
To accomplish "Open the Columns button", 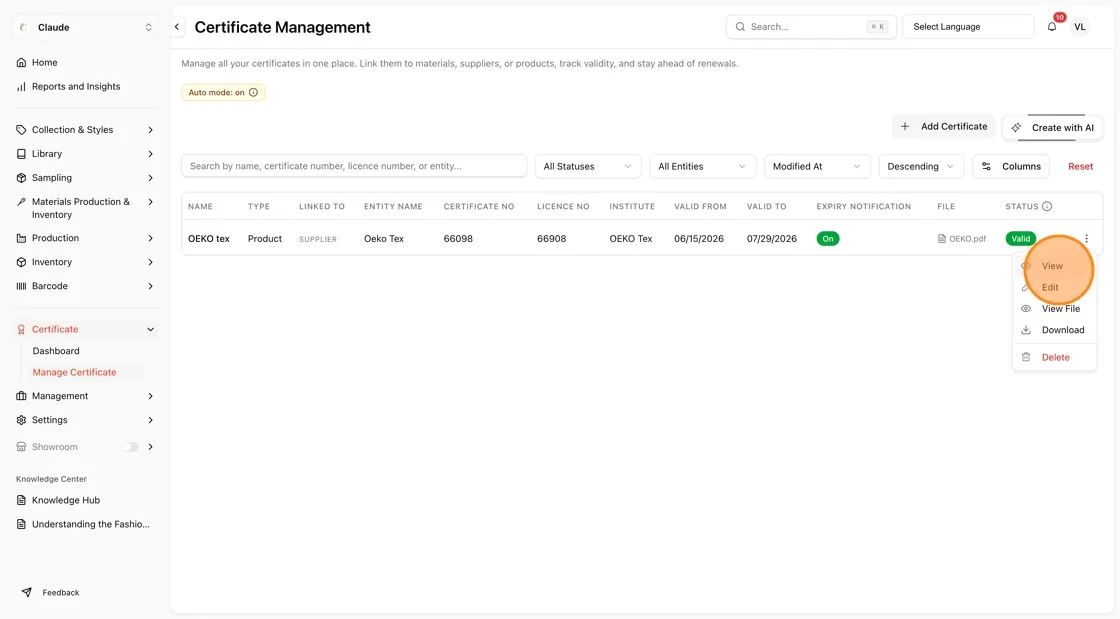I will point(1011,166).
